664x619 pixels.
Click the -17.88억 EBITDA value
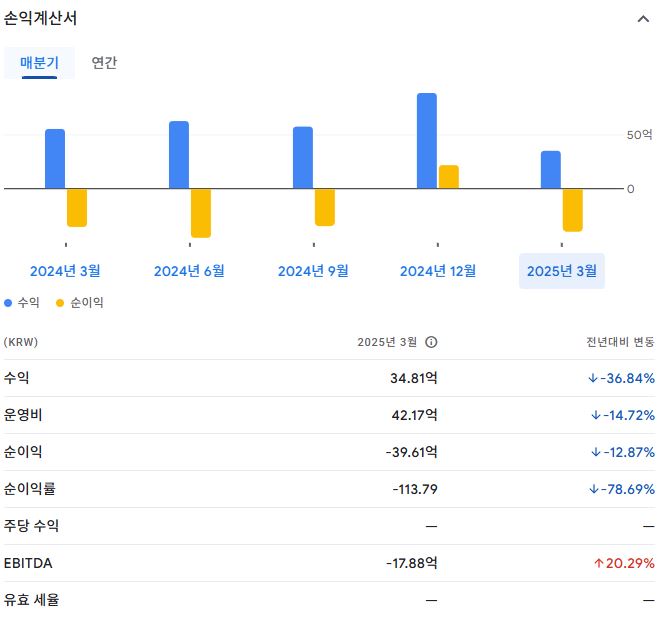(412, 563)
